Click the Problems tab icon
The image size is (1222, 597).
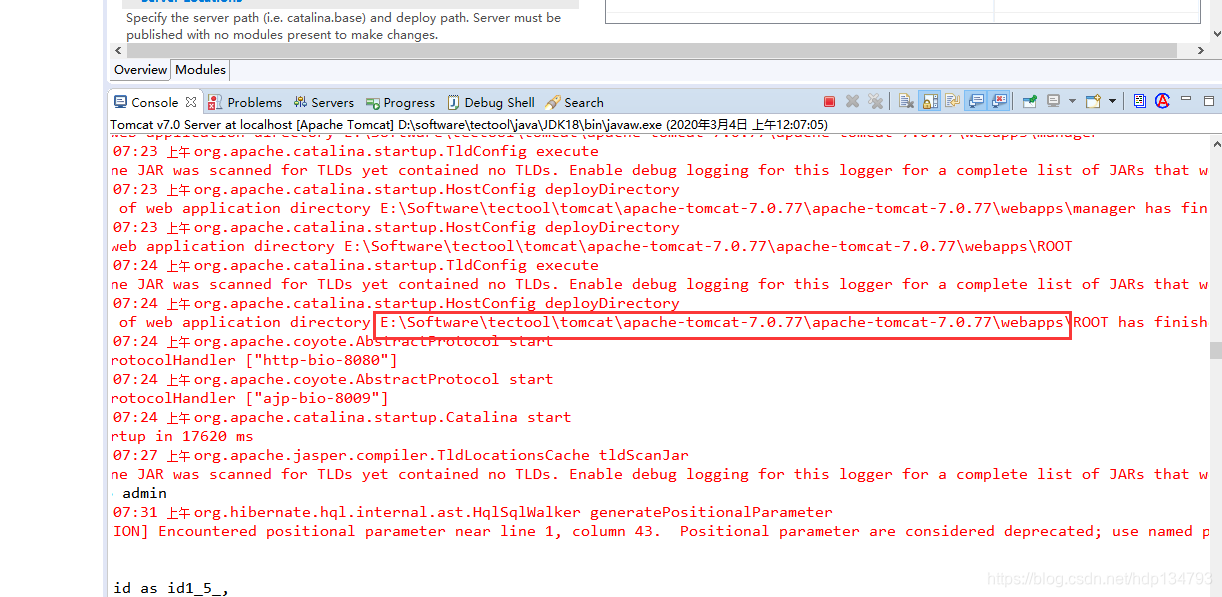216,102
